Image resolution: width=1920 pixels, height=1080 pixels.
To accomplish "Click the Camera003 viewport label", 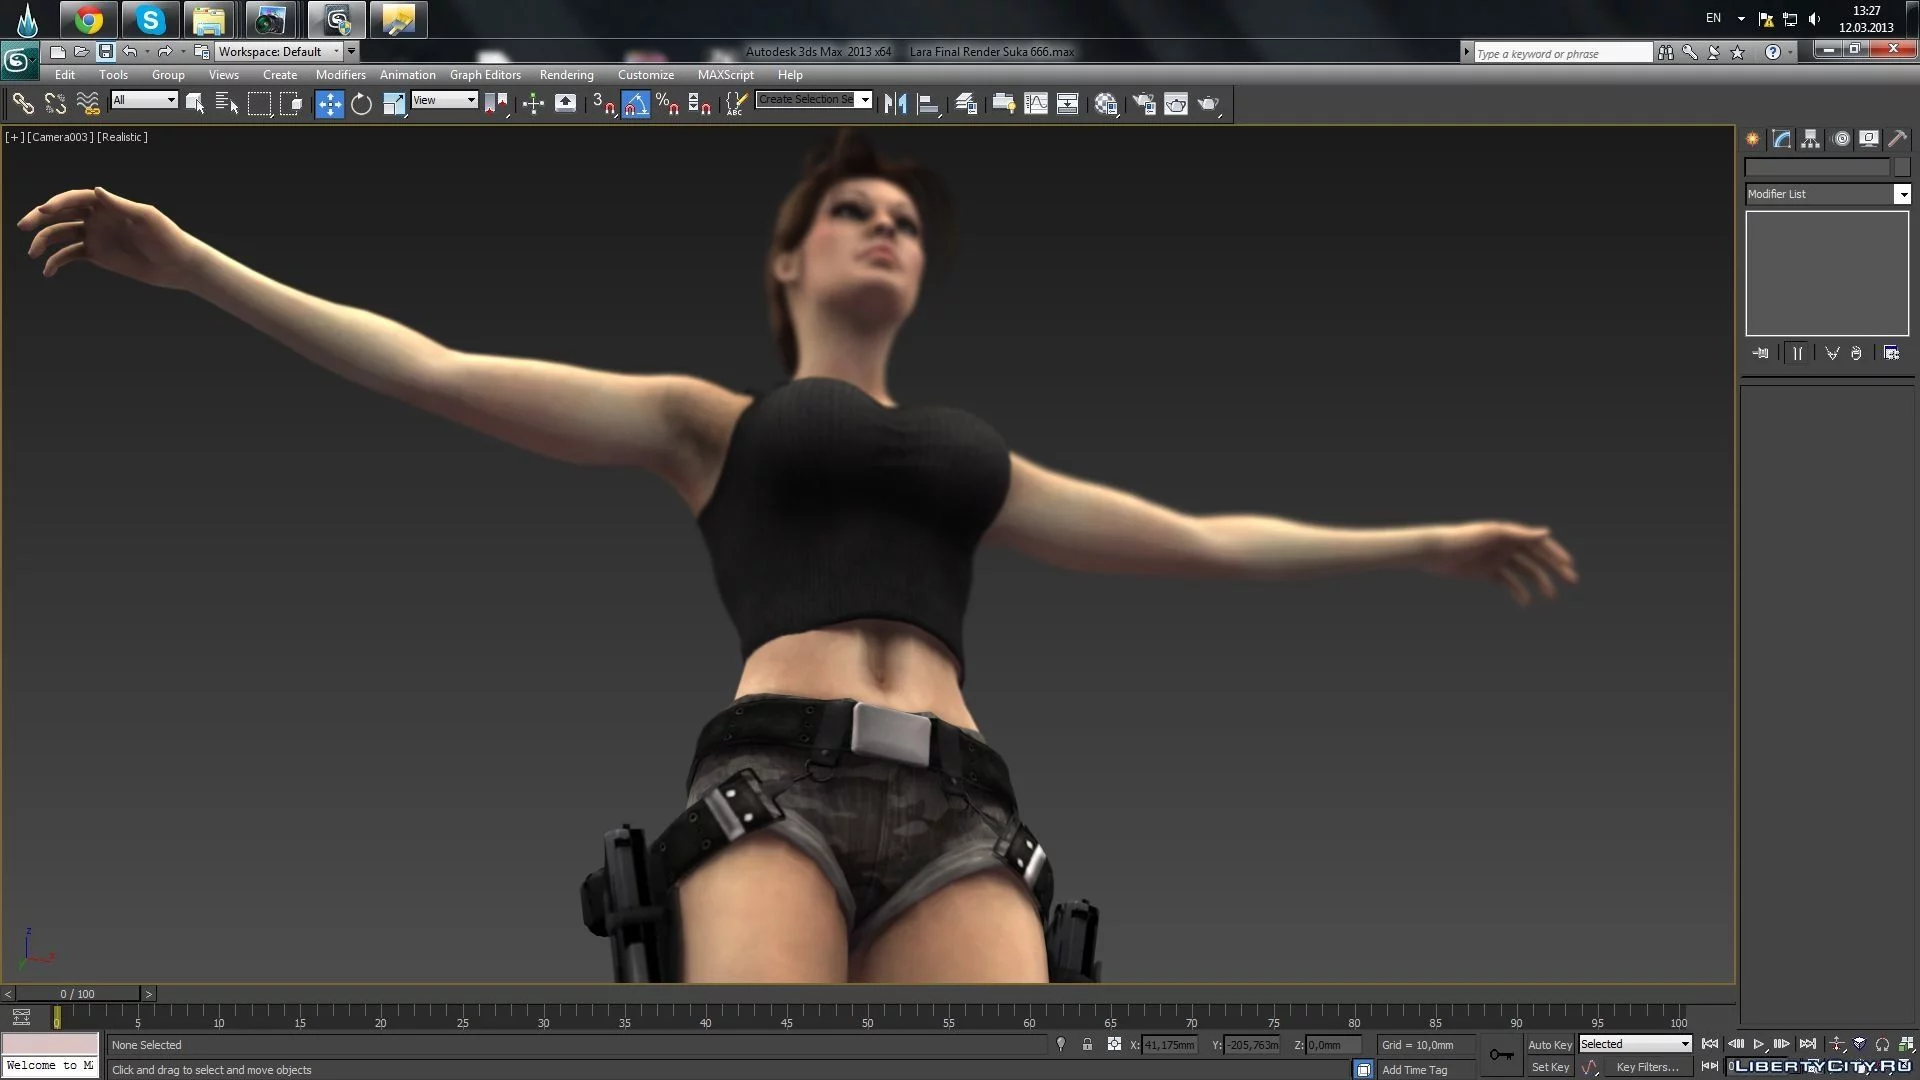I will tap(61, 137).
